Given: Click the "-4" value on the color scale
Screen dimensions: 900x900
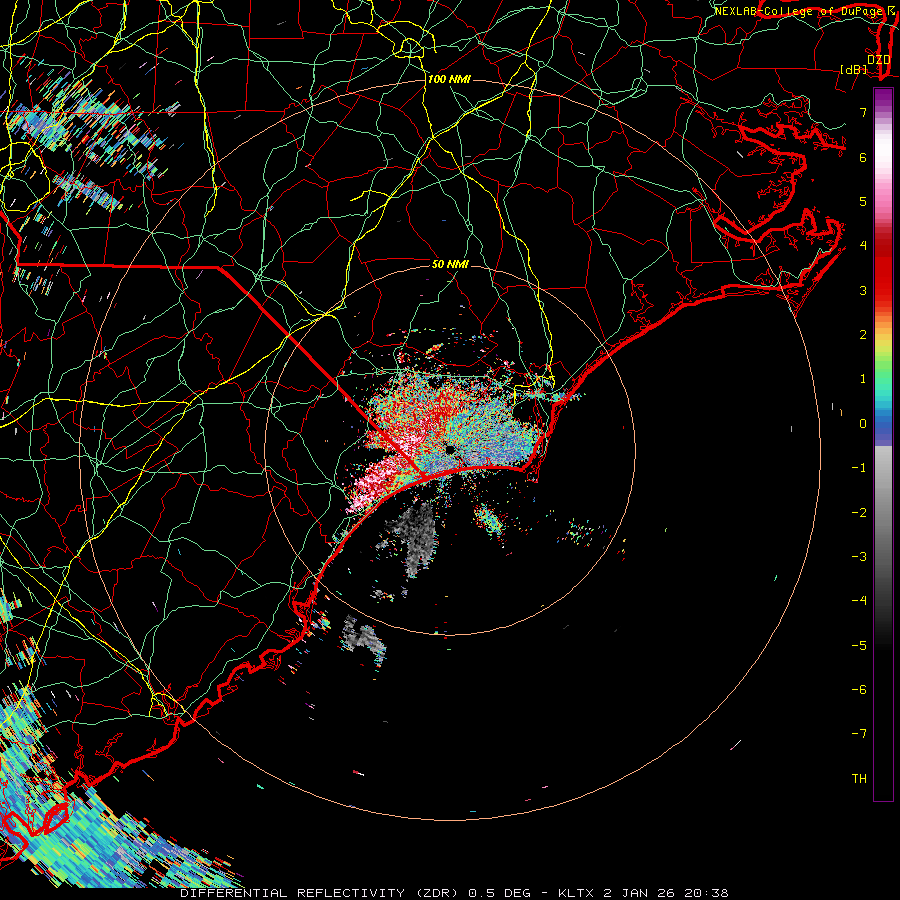Looking at the screenshot, I should pos(859,601).
